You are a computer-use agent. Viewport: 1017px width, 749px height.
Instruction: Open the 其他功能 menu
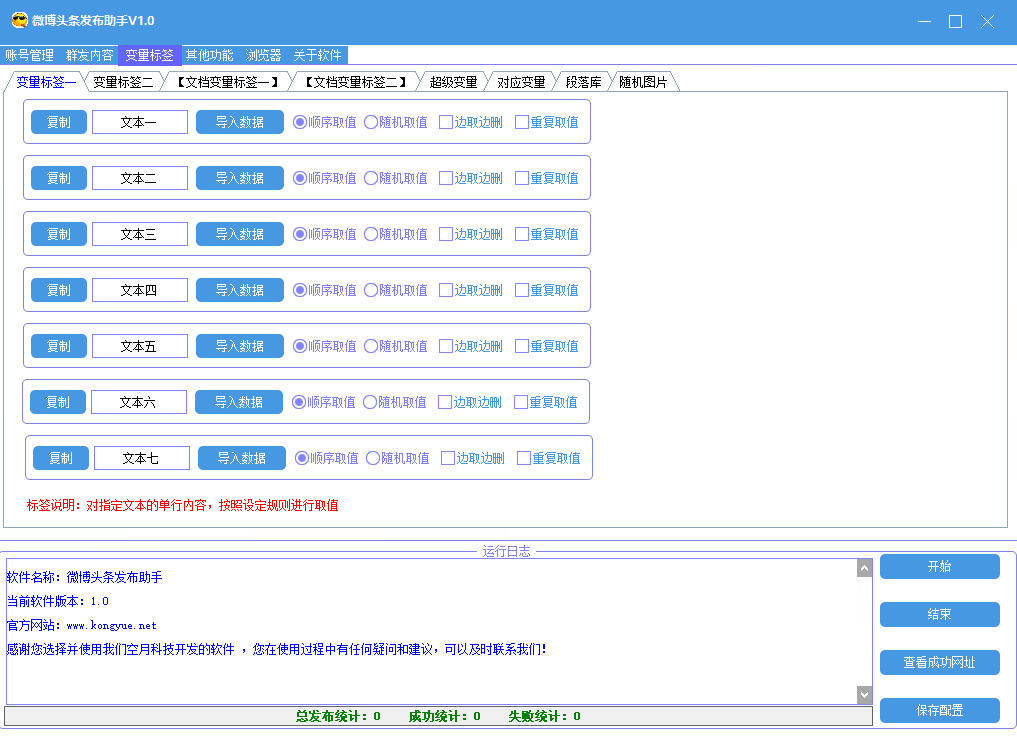tap(209, 55)
